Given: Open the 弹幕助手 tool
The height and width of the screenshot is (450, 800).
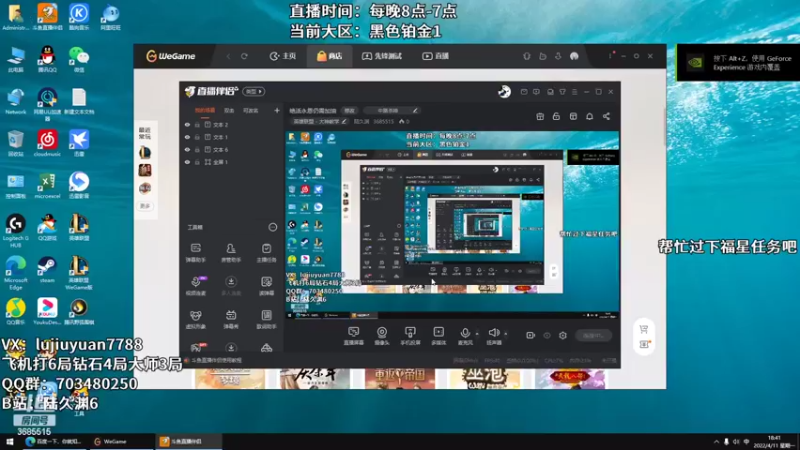Looking at the screenshot, I should pyautogui.click(x=195, y=253).
